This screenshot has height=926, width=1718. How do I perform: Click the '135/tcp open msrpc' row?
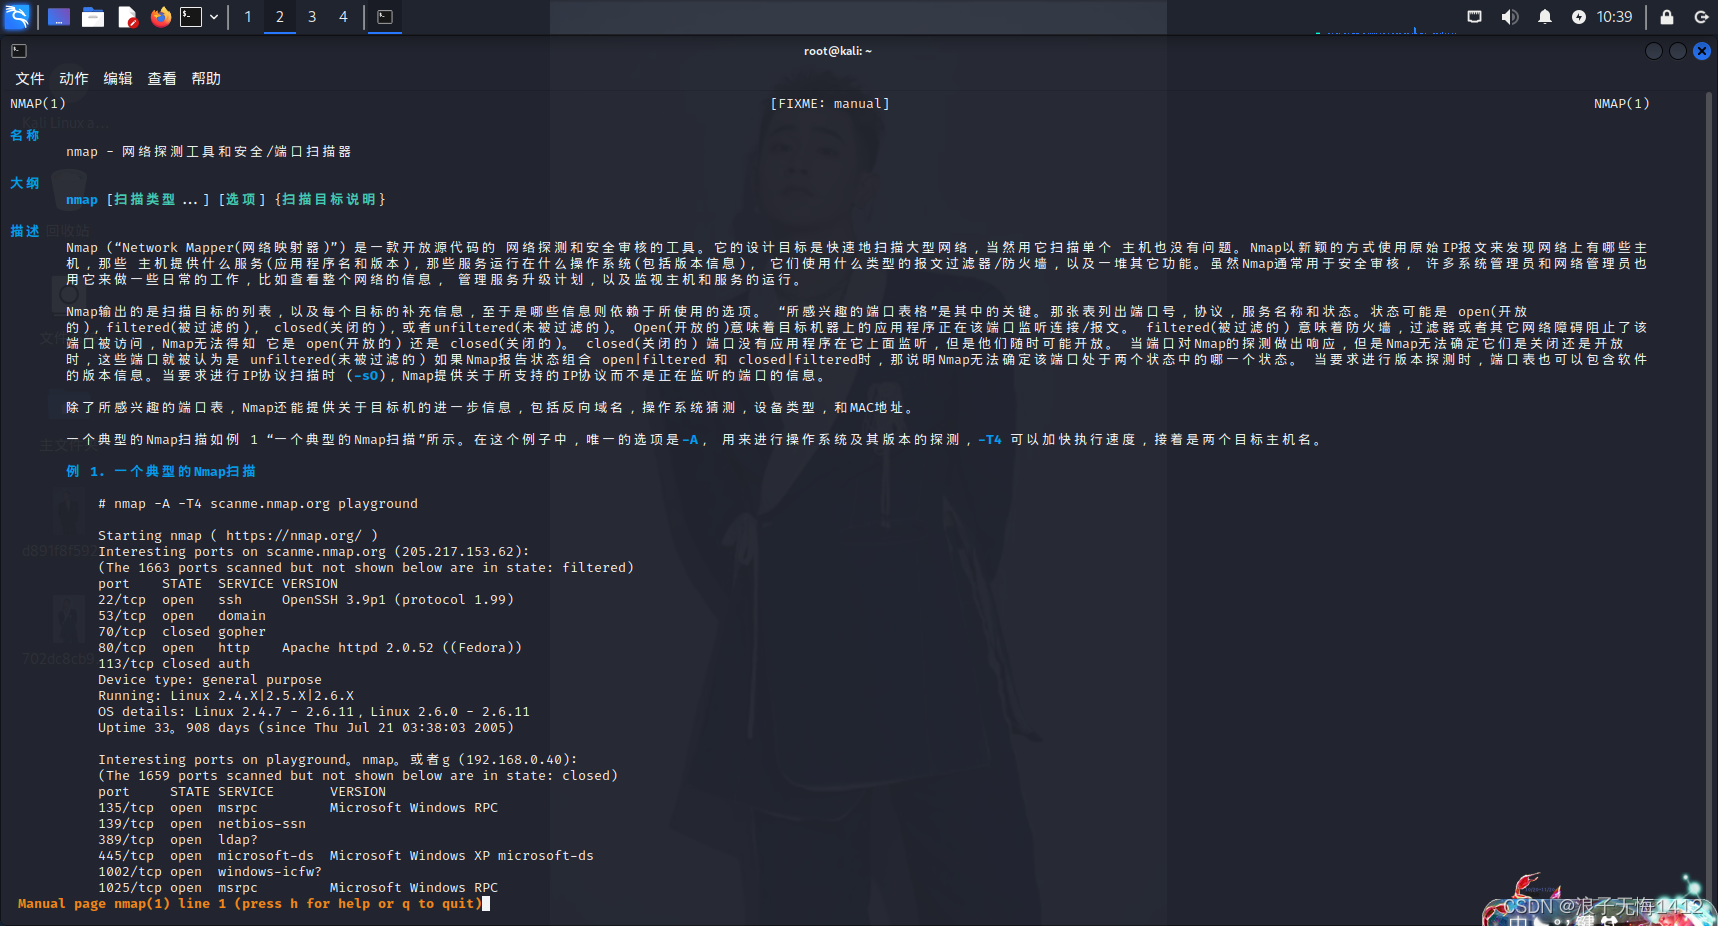[298, 807]
